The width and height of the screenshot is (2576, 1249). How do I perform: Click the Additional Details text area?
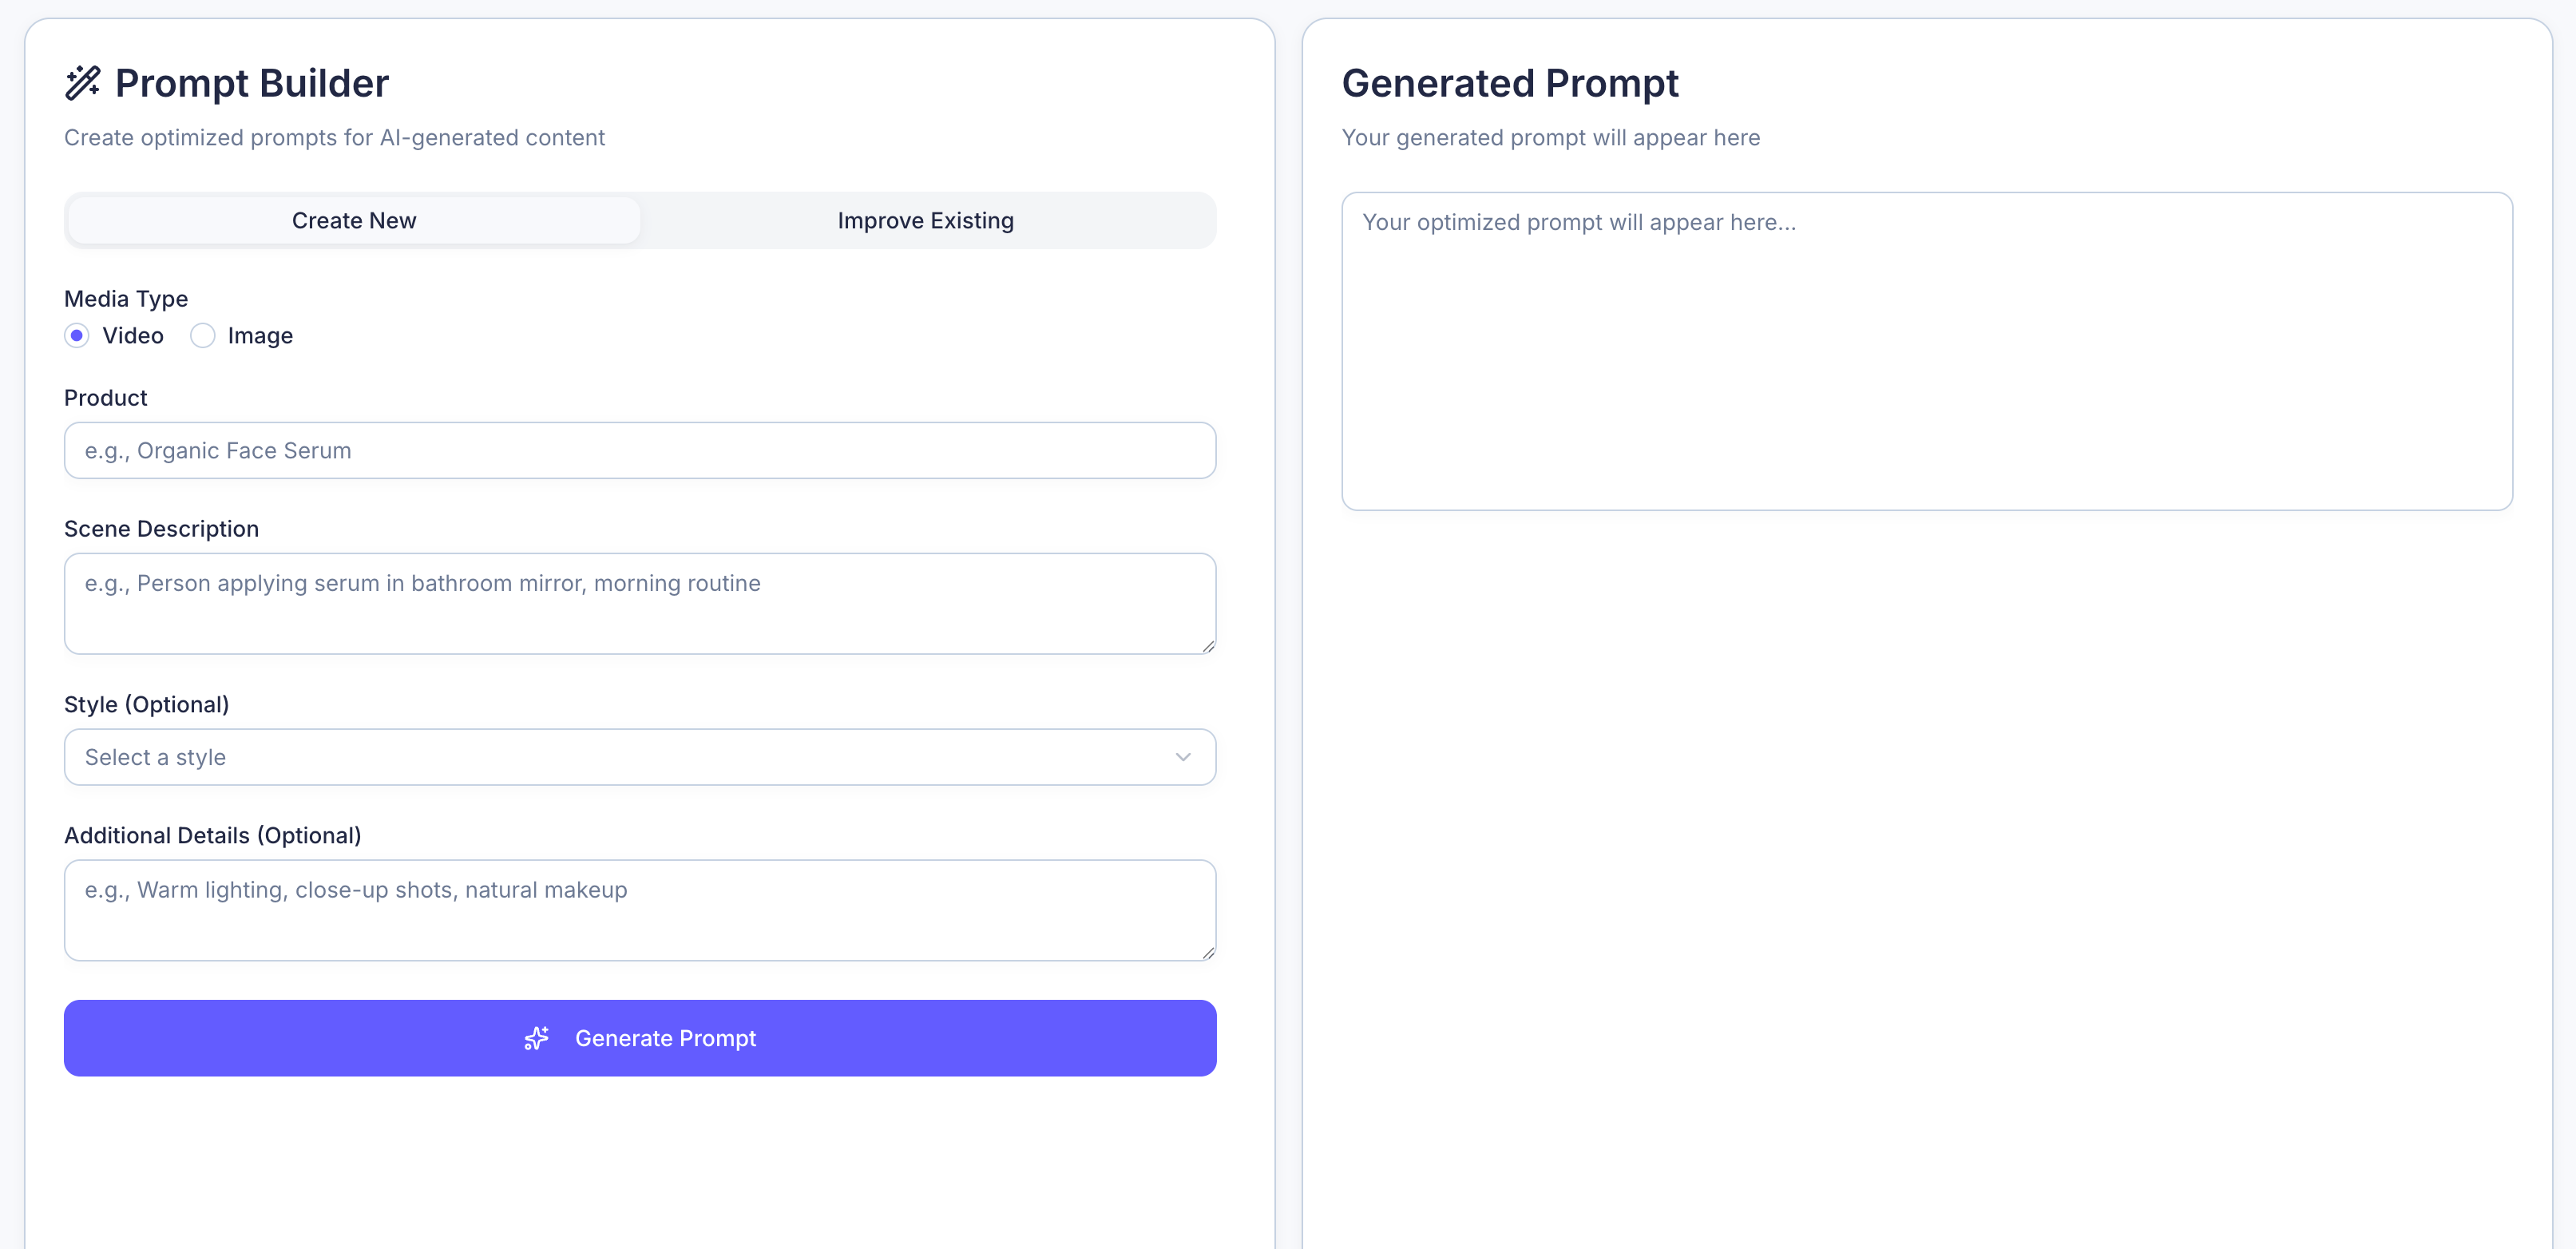[640, 910]
